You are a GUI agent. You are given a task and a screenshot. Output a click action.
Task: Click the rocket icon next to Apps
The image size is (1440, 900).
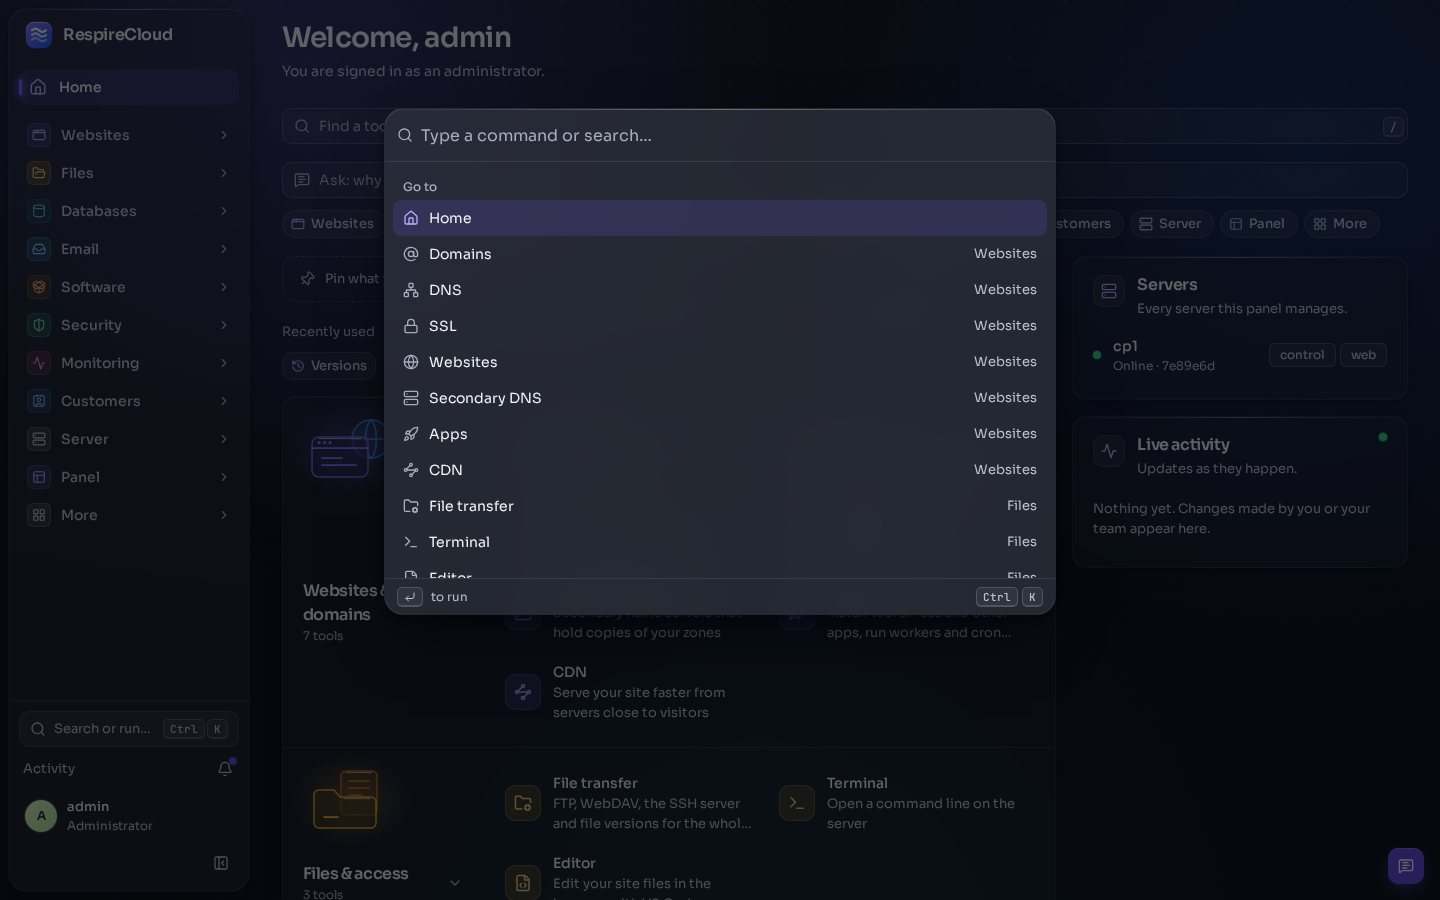pos(411,434)
